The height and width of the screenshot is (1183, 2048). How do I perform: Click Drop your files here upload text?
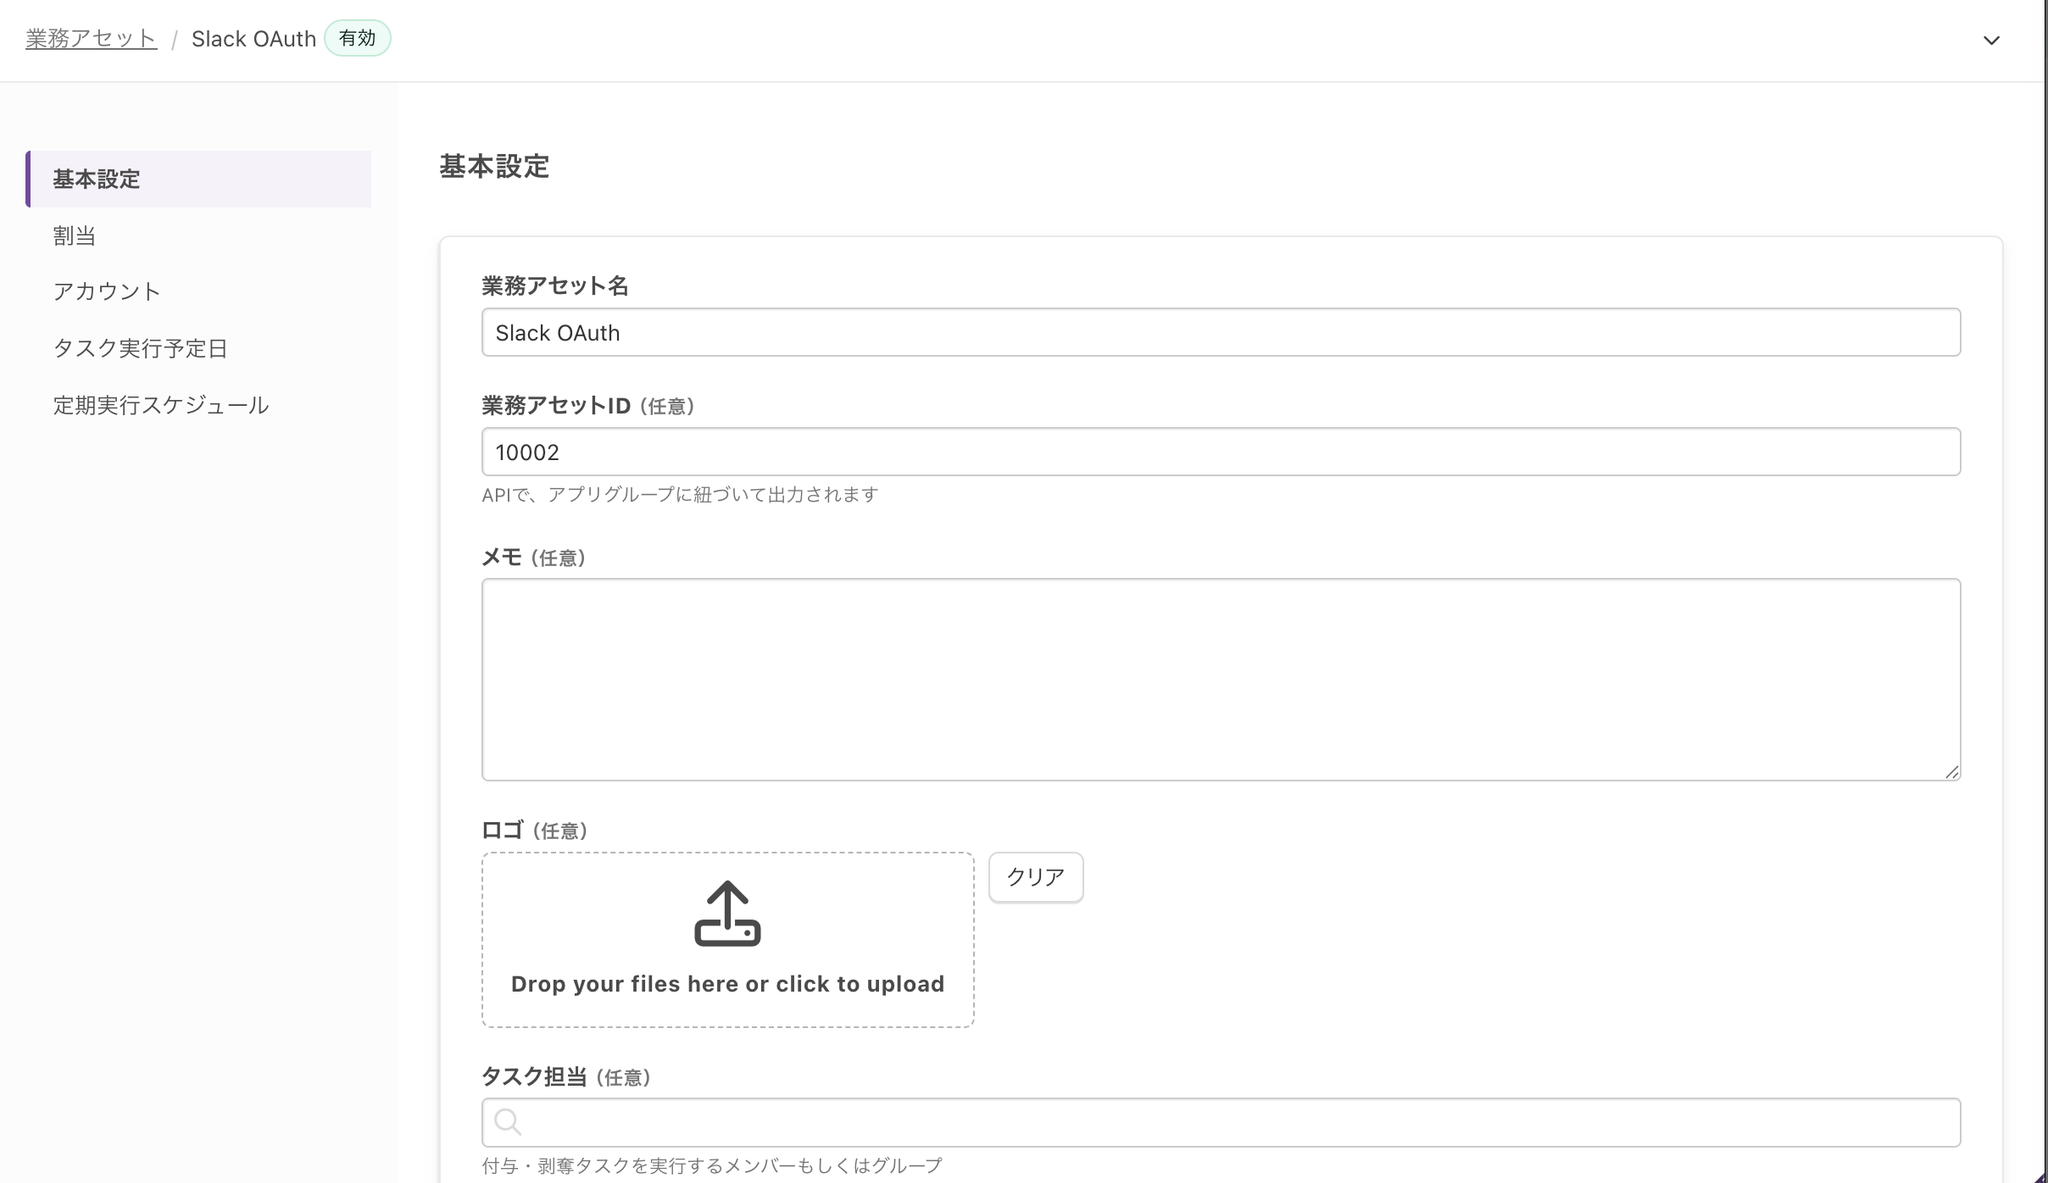pos(727,984)
